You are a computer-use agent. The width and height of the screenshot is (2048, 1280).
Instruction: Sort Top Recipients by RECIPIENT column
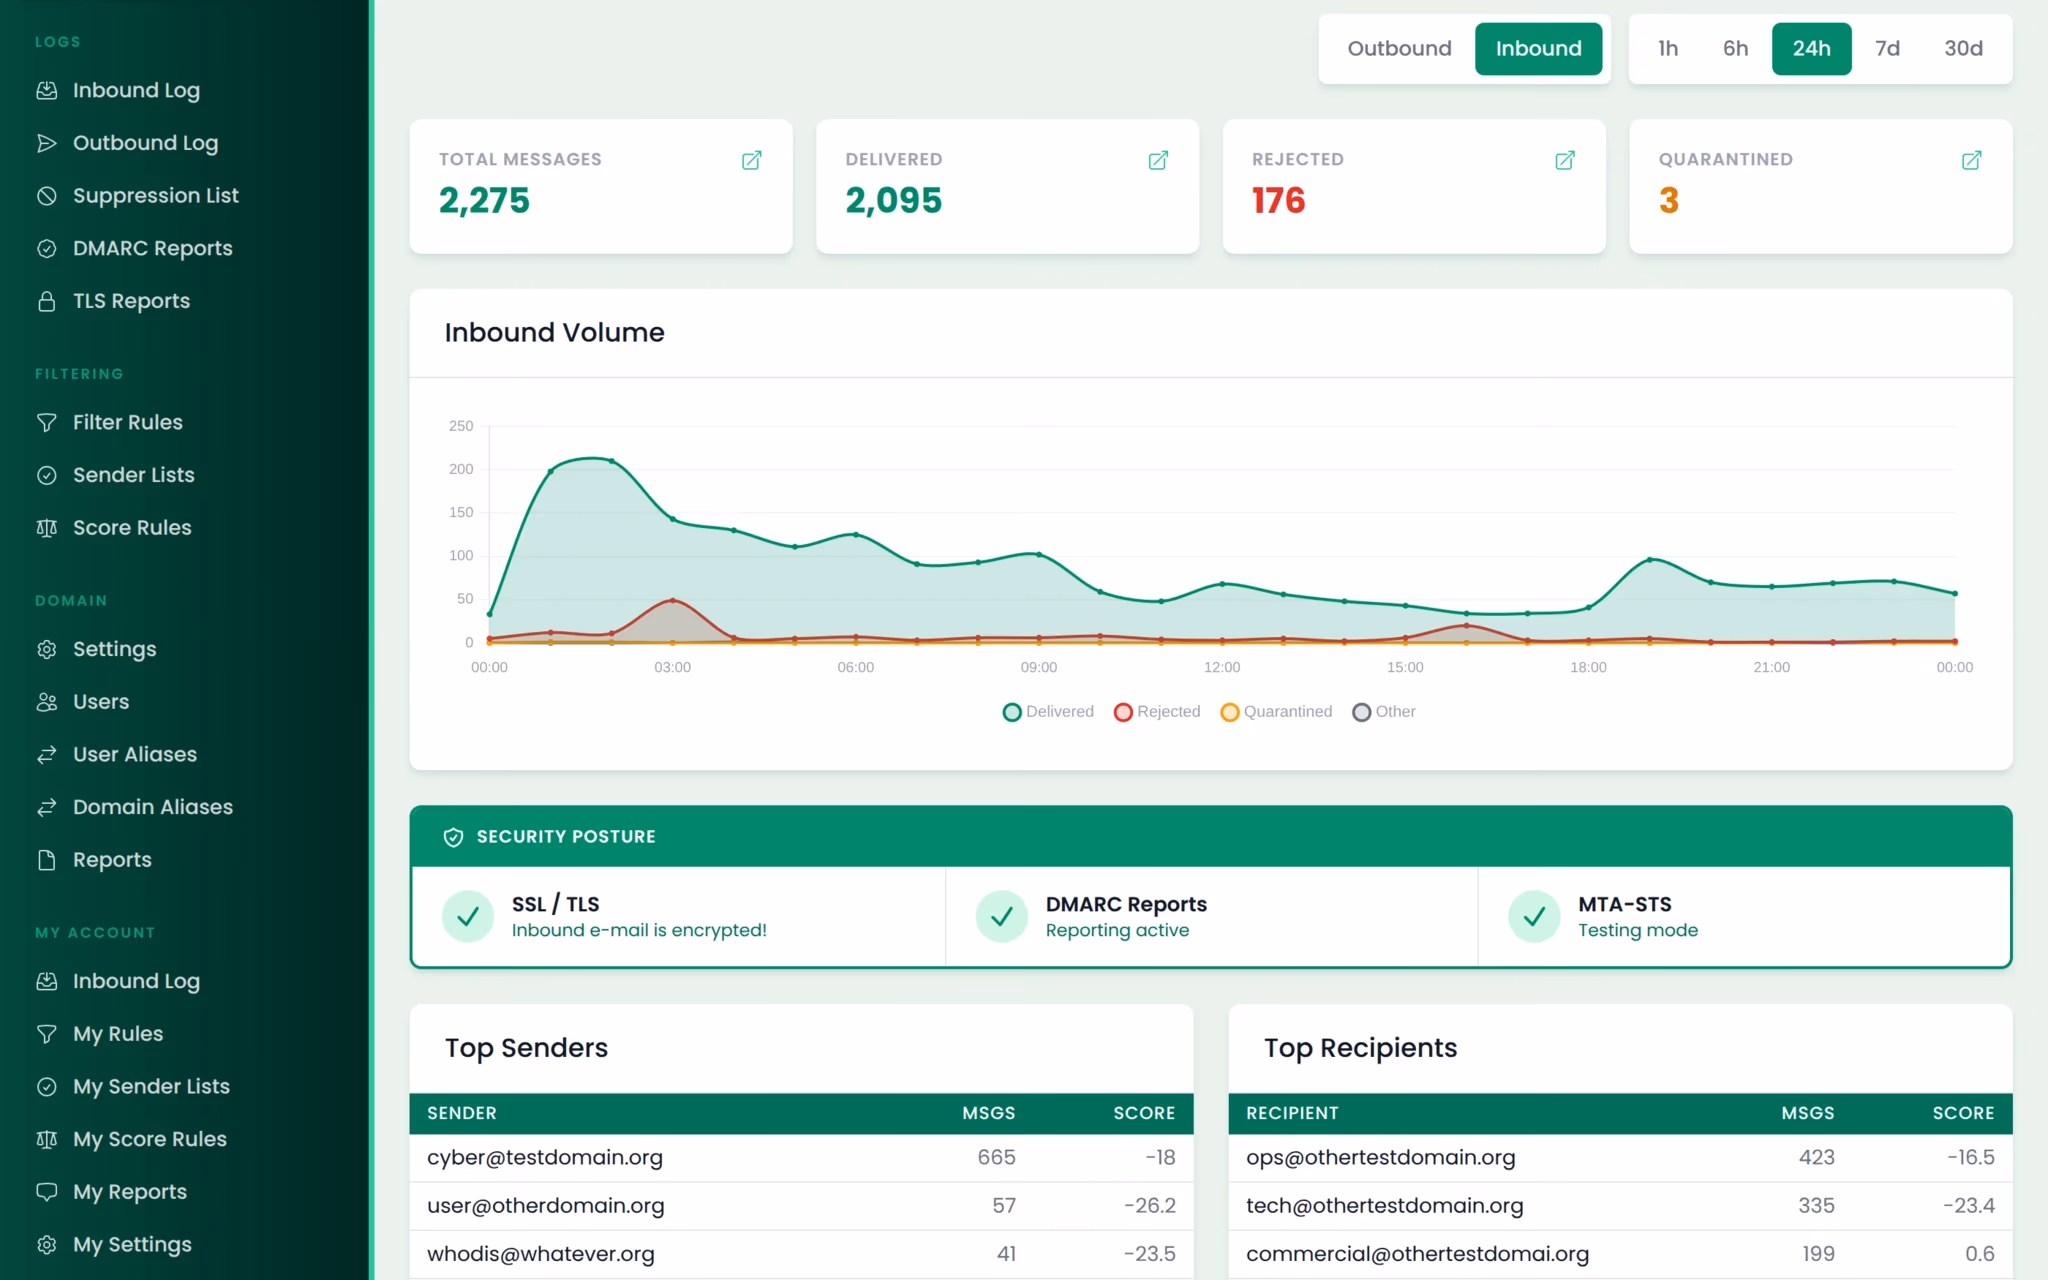click(1292, 1113)
